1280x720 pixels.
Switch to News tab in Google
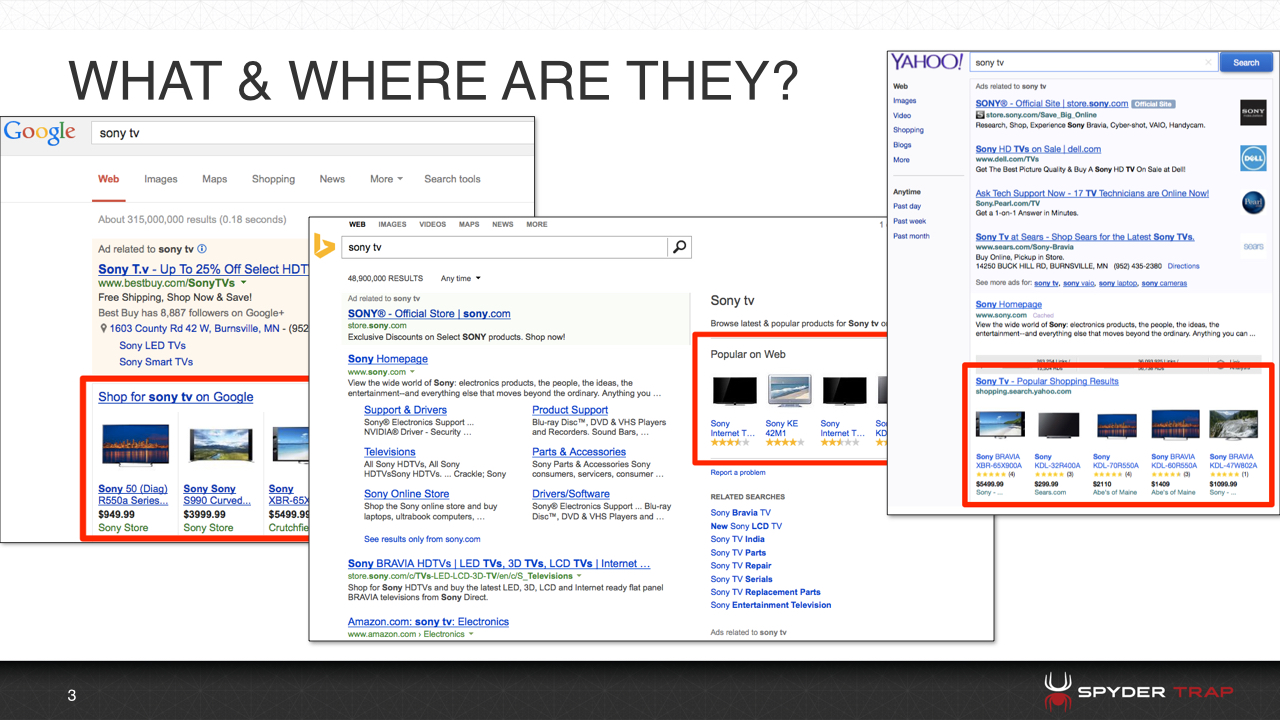pos(332,179)
